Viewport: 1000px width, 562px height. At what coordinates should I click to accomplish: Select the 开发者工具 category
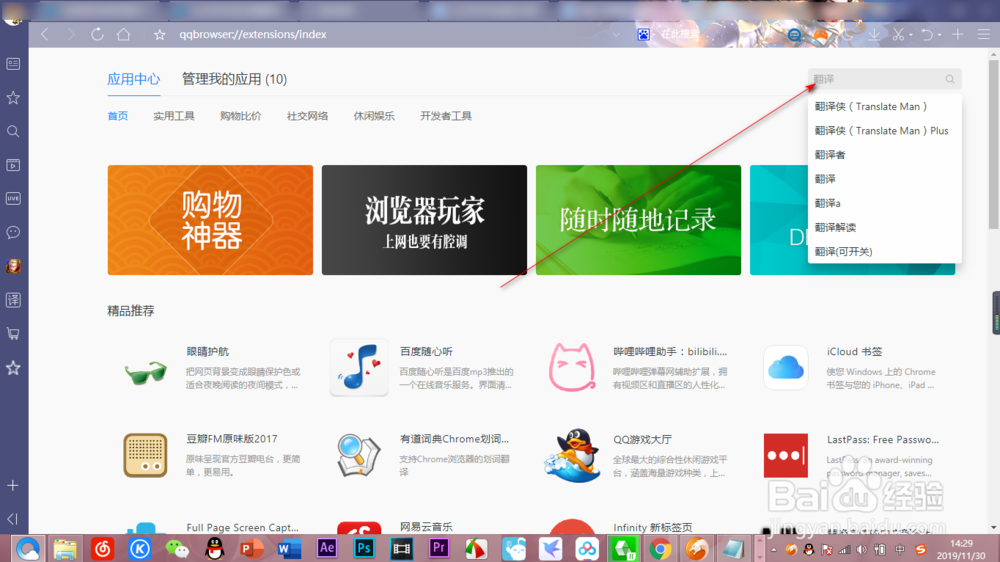point(446,116)
